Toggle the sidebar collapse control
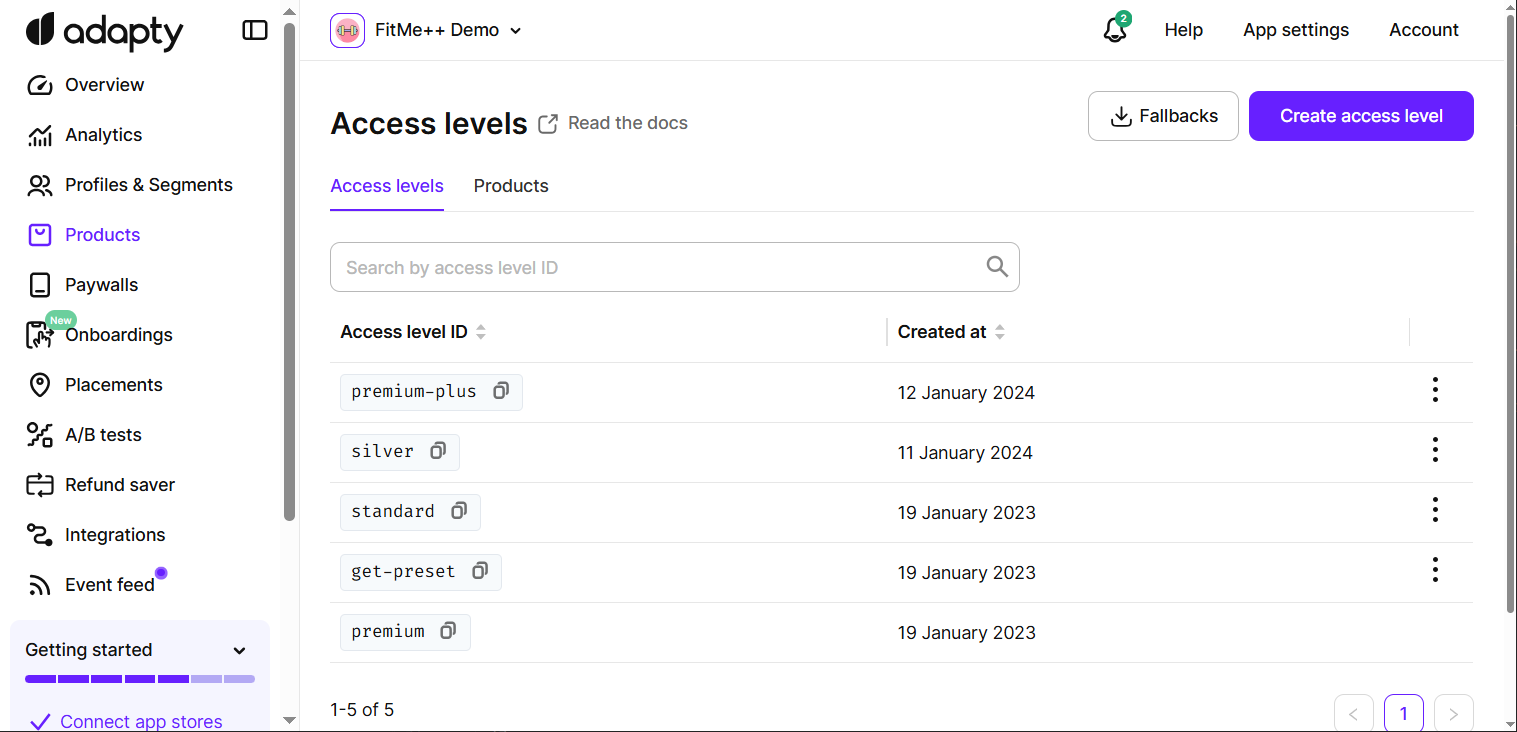Screen dimensions: 1517x732 coord(255,30)
